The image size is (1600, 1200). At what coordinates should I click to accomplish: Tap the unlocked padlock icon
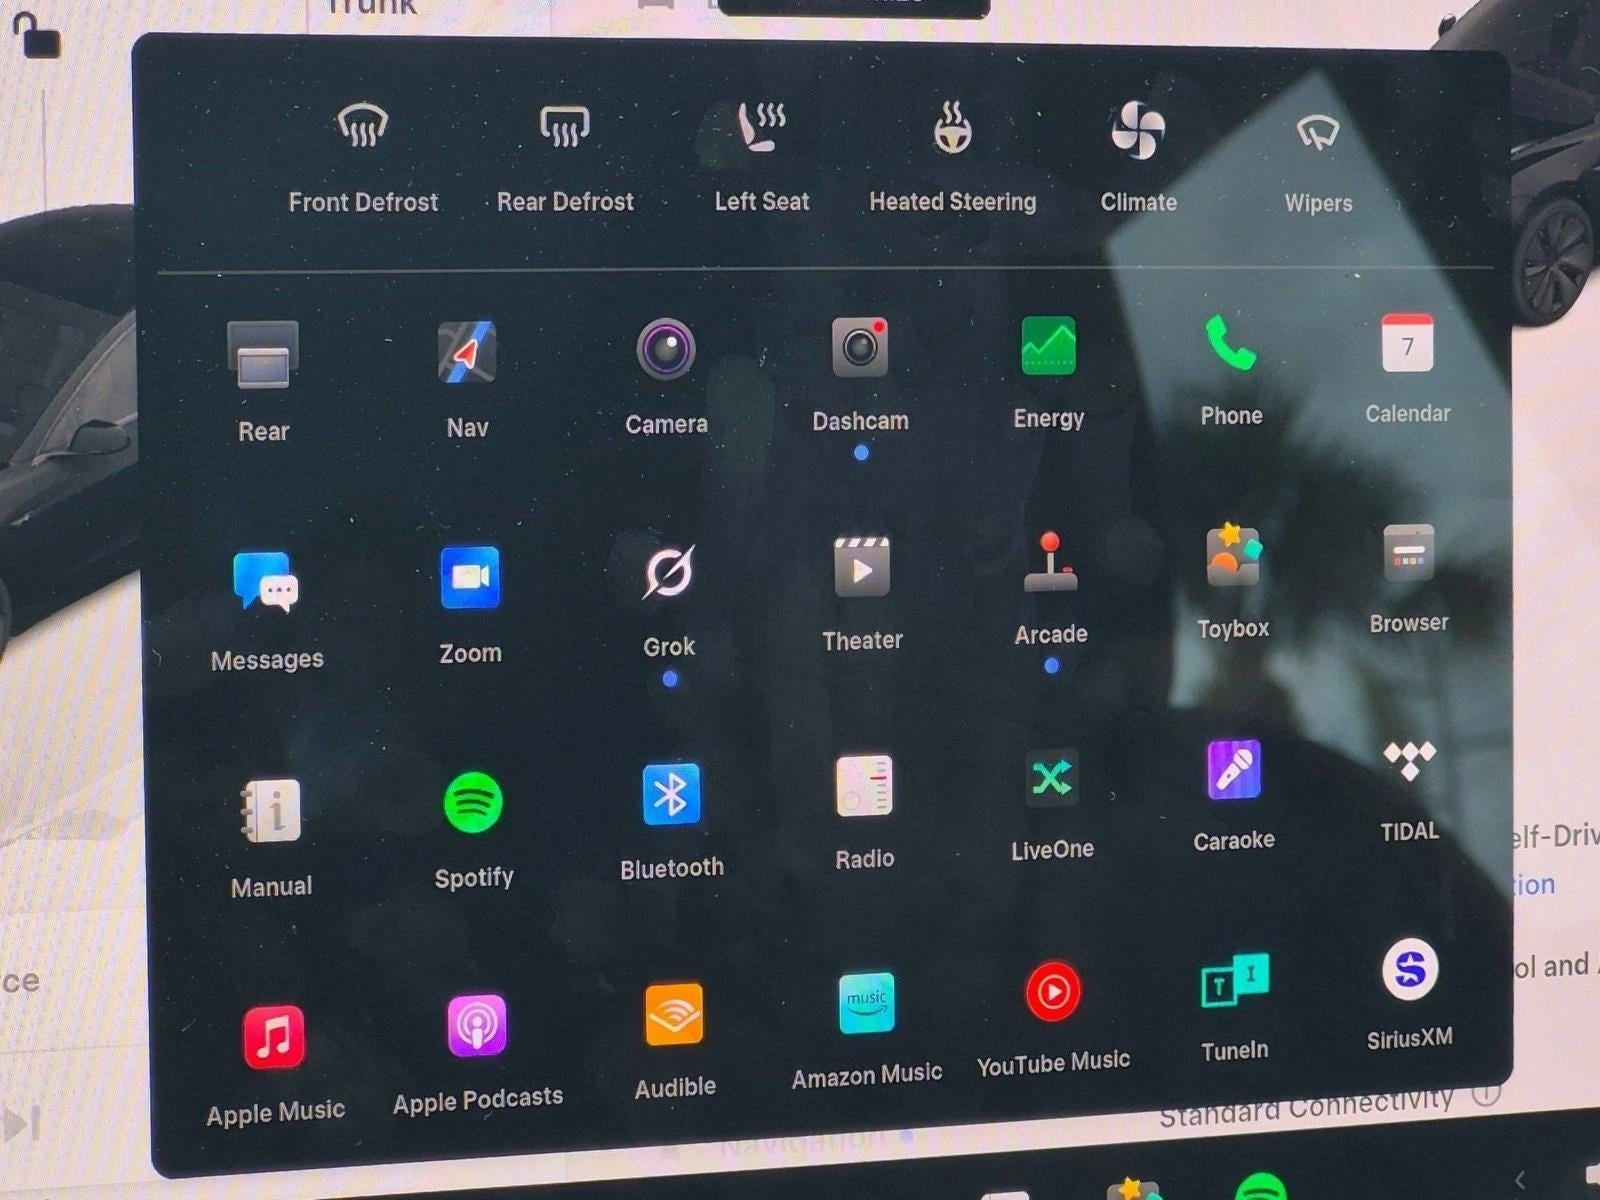coord(37,35)
